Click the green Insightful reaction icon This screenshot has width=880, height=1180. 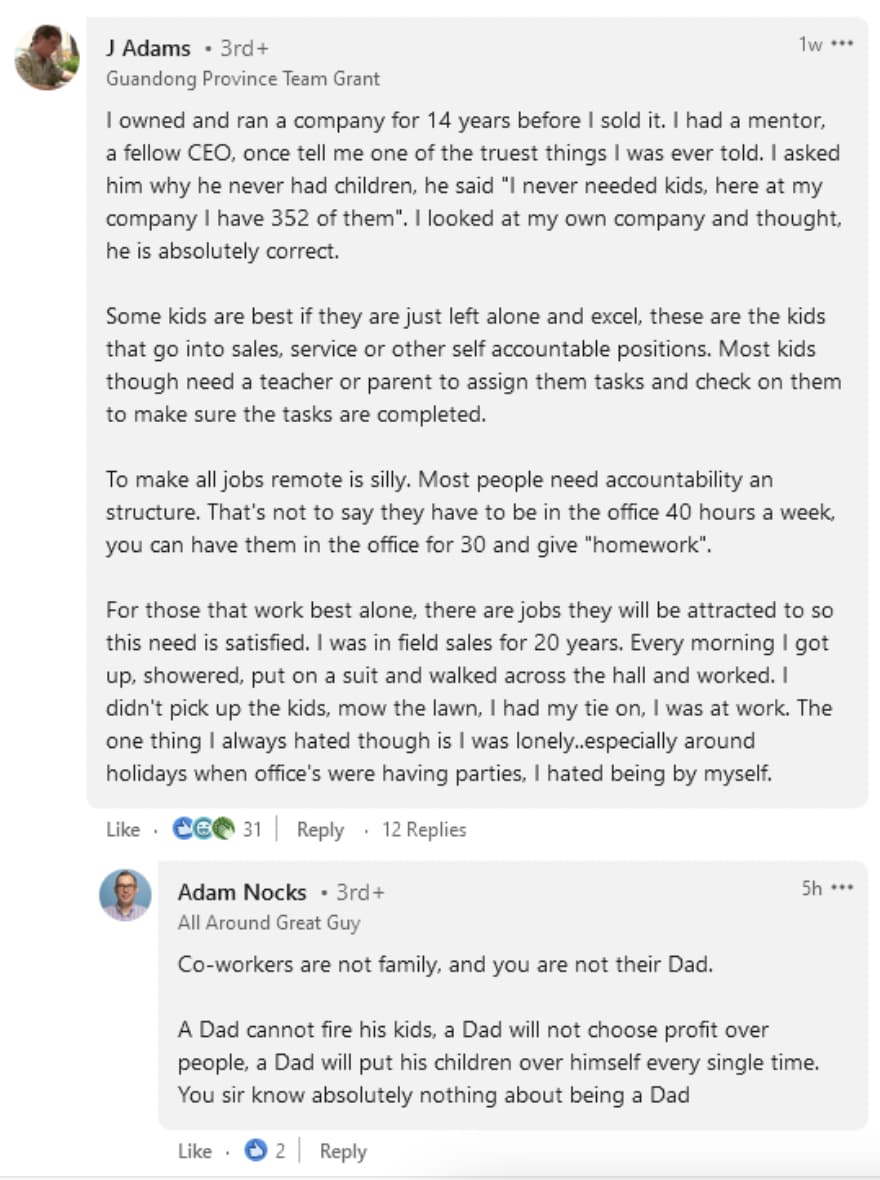click(x=223, y=830)
